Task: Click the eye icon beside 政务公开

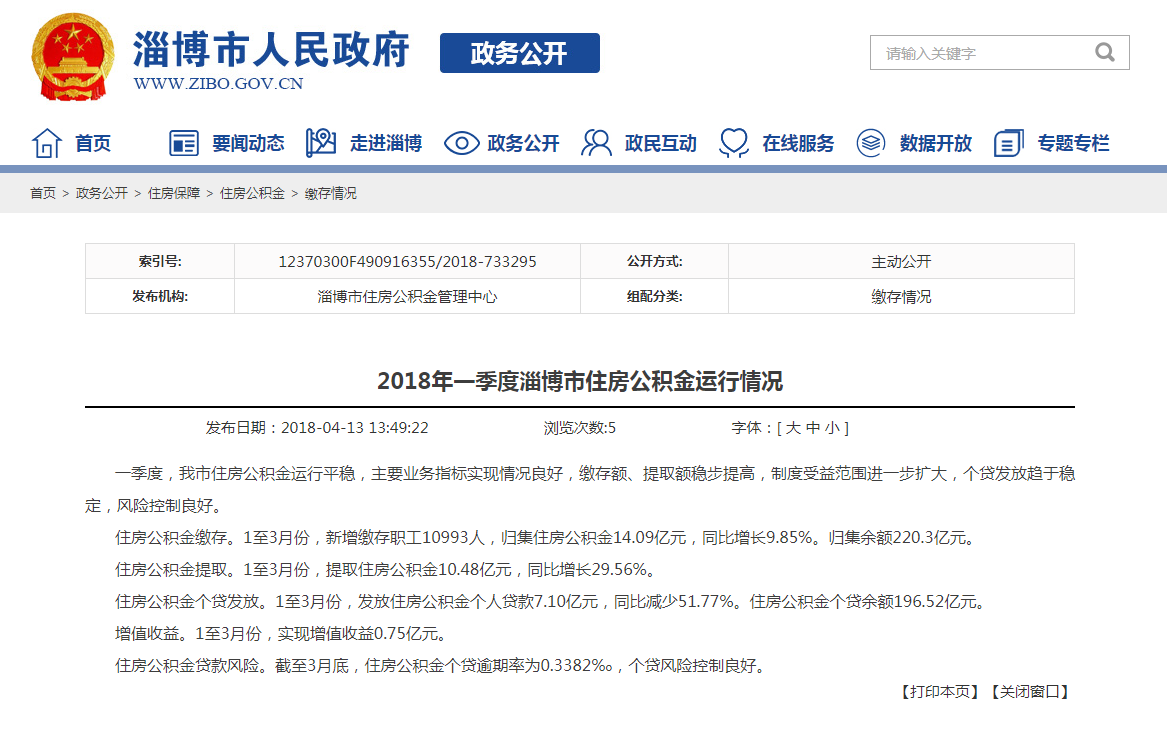Action: click(x=461, y=143)
